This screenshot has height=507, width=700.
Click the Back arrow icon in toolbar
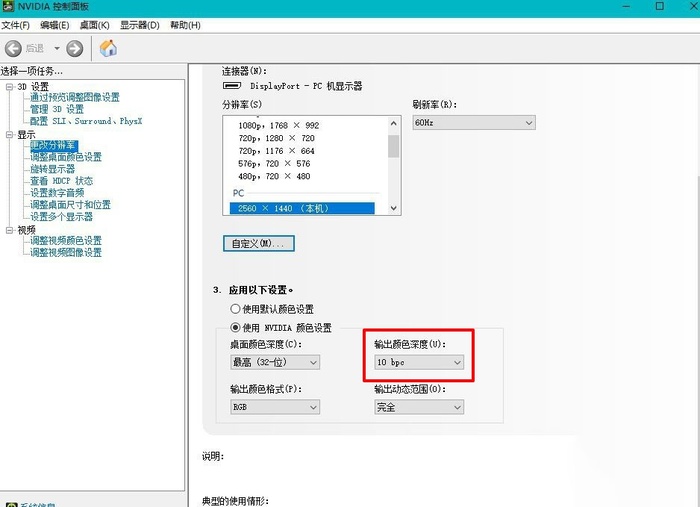[x=13, y=48]
